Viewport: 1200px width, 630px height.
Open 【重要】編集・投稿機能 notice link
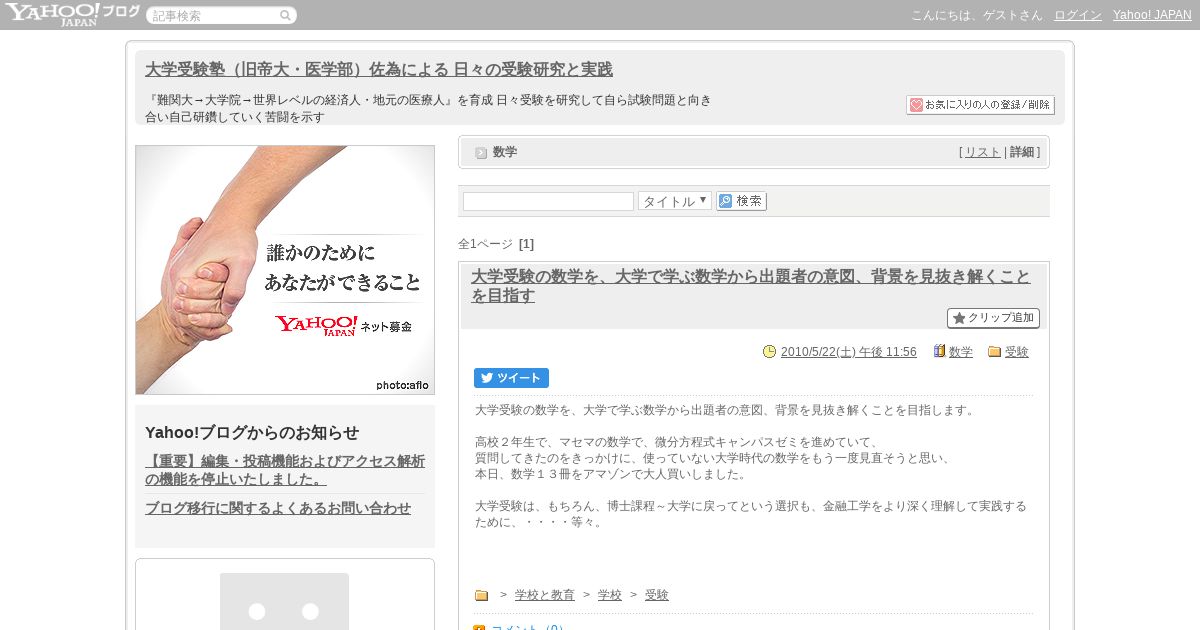[x=285, y=470]
